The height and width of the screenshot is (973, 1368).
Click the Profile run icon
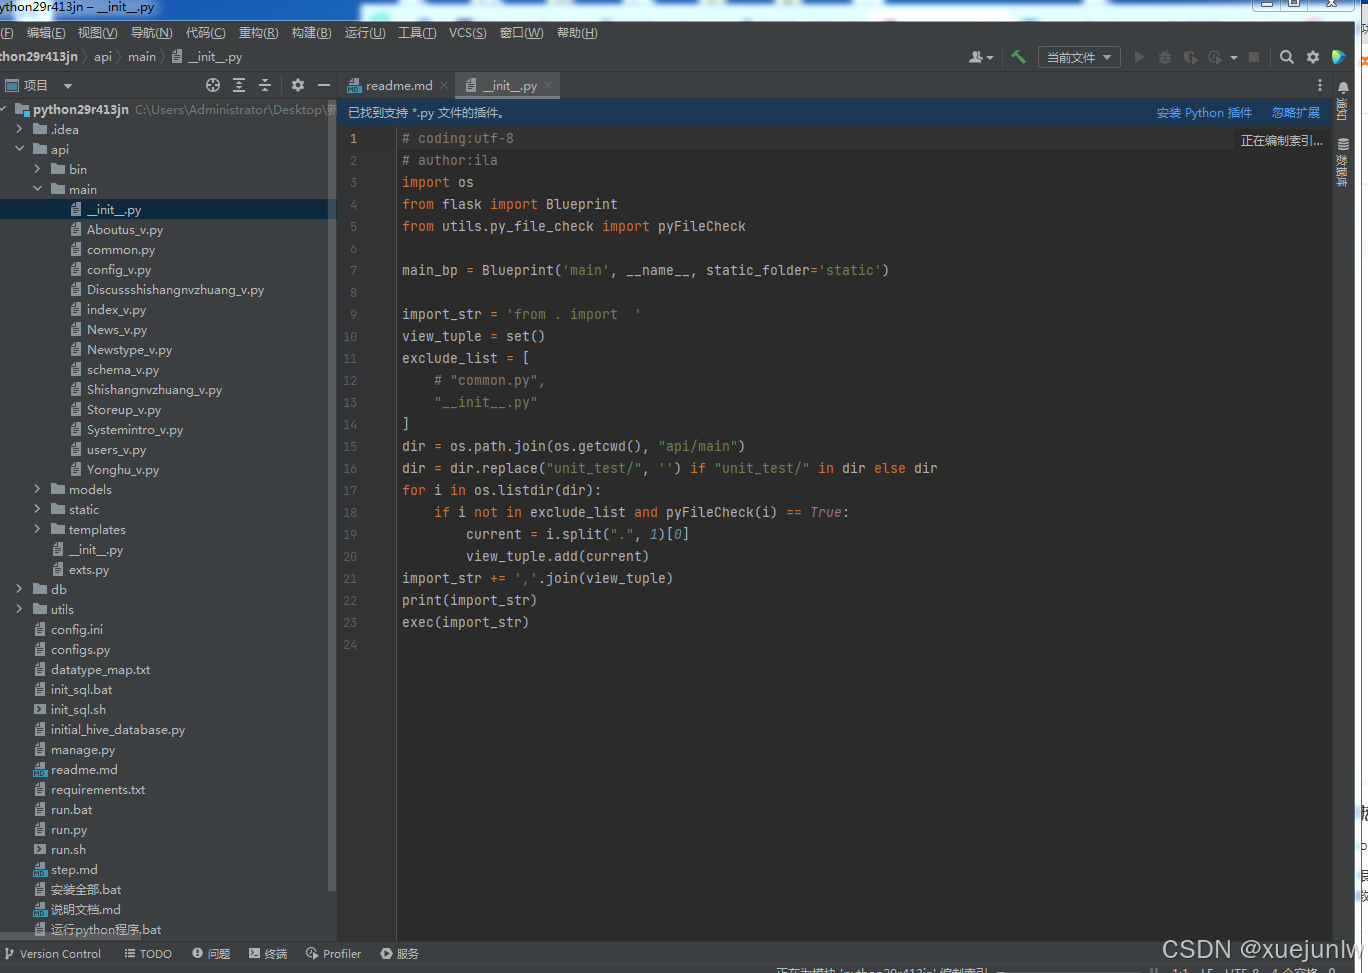(1214, 57)
